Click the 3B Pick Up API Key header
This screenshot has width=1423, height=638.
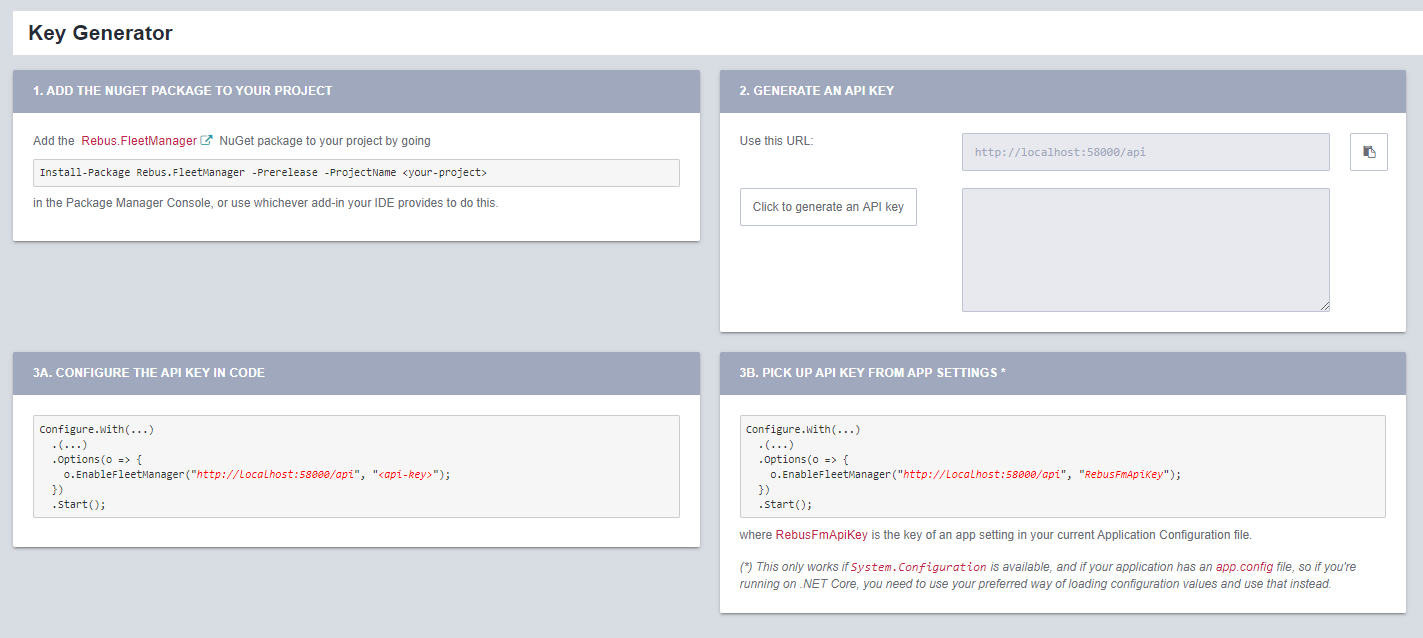click(1063, 373)
